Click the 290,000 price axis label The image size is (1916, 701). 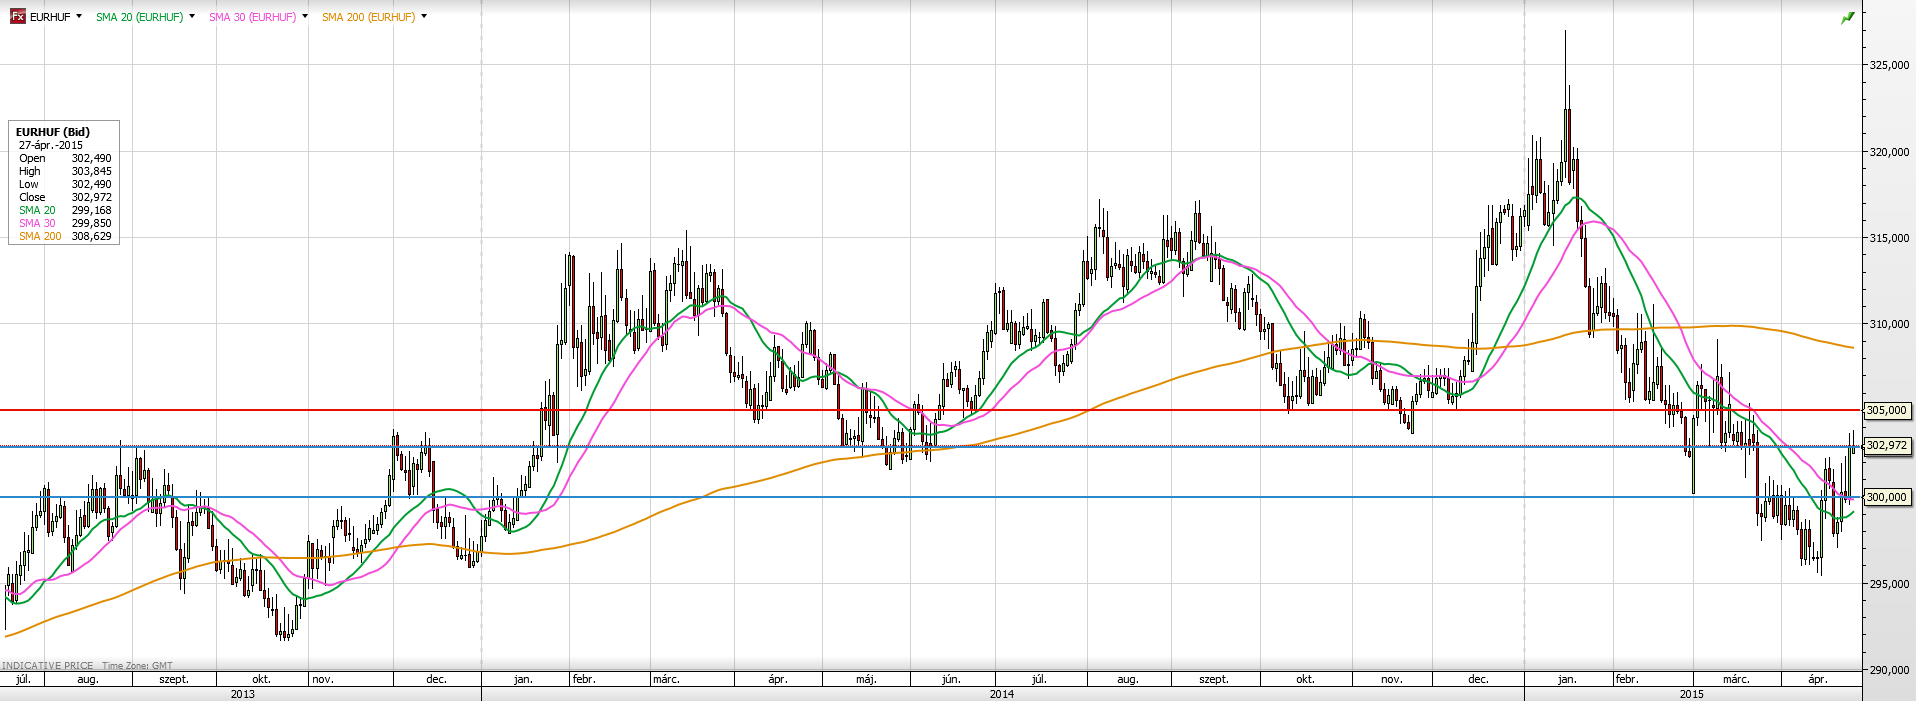click(1889, 670)
